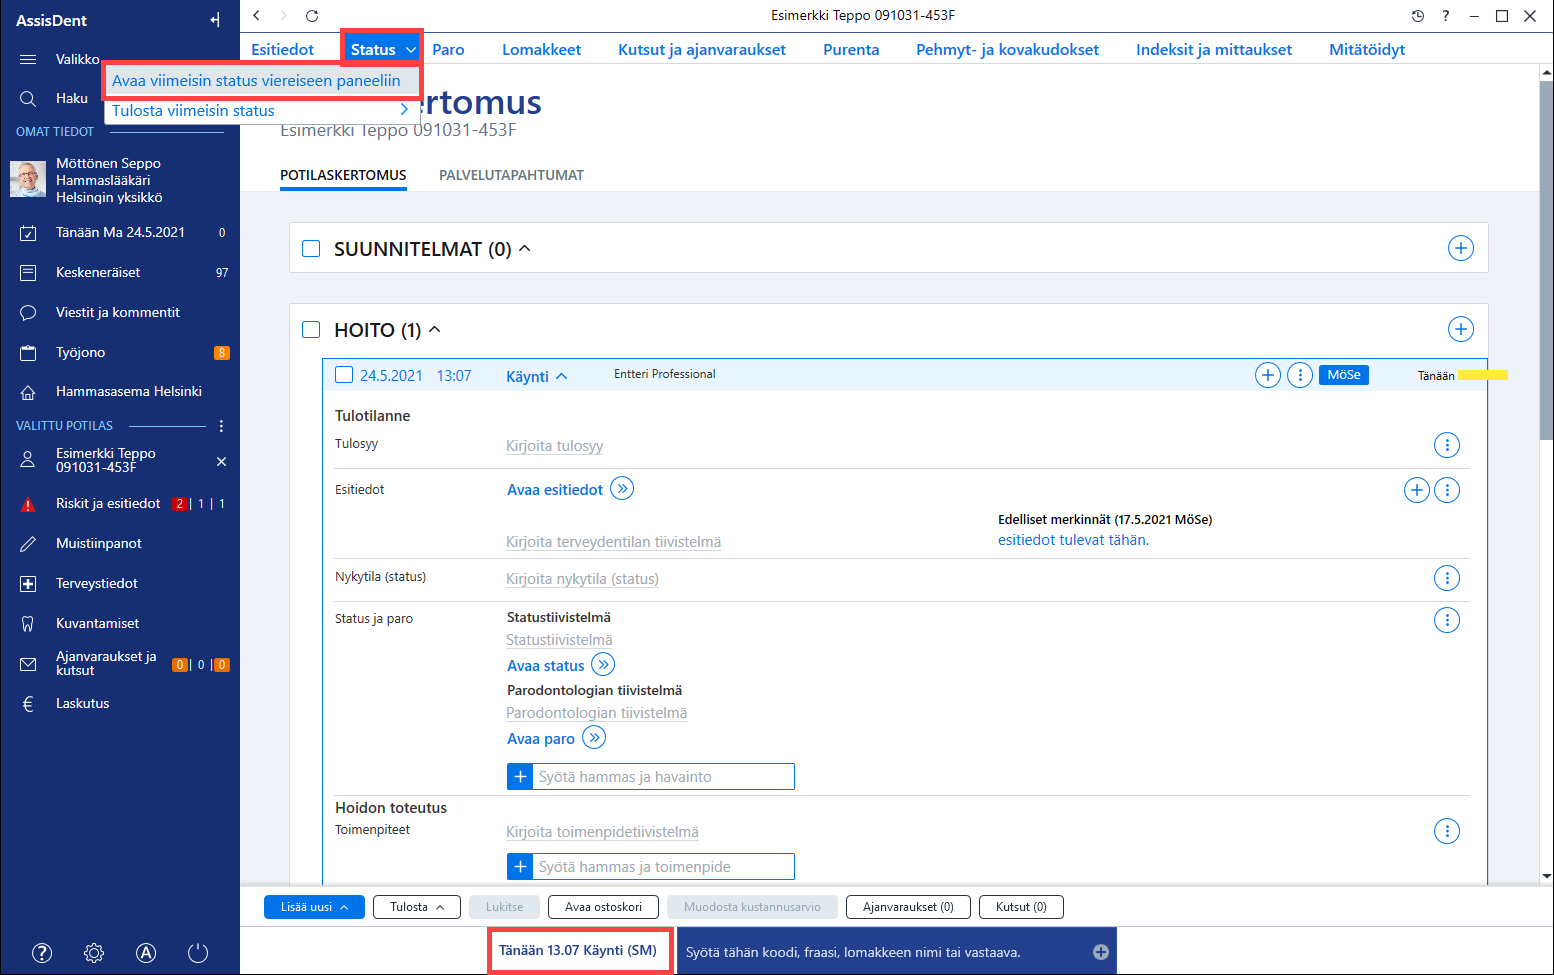The height and width of the screenshot is (975, 1554).
Task: Open the three-dot menu in Käynti header
Action: (x=1300, y=375)
